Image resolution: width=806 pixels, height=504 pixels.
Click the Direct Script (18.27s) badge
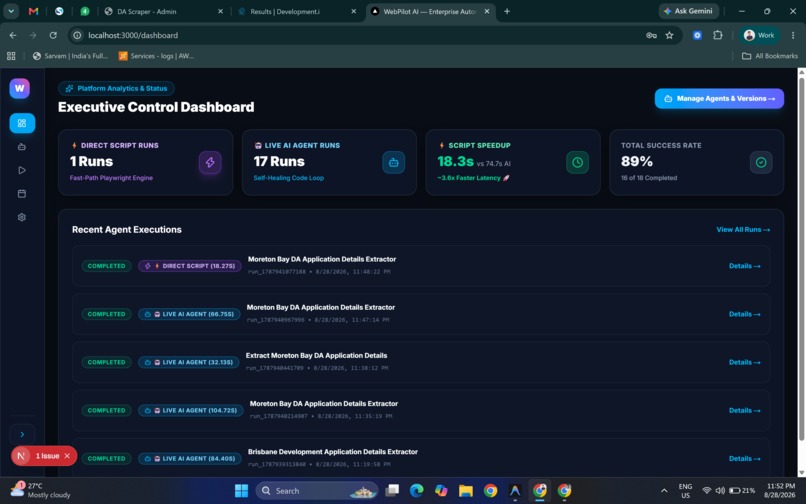point(190,266)
